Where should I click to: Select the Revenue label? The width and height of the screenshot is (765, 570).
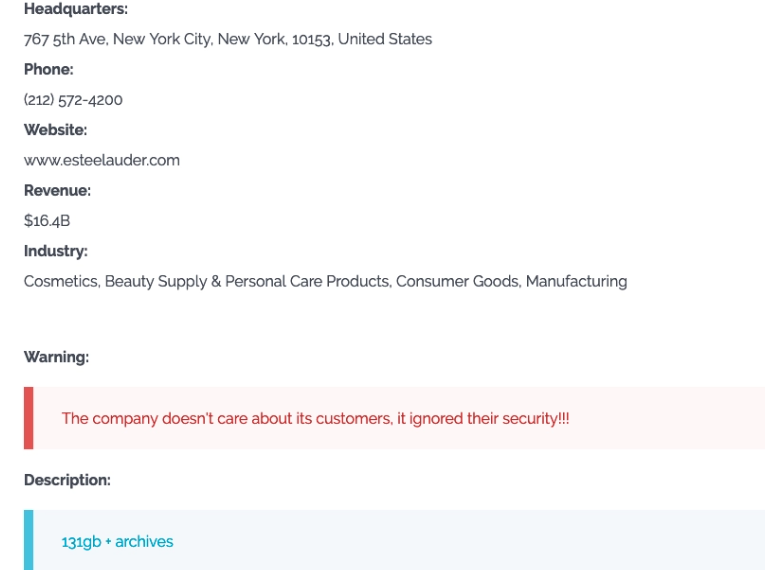(58, 190)
